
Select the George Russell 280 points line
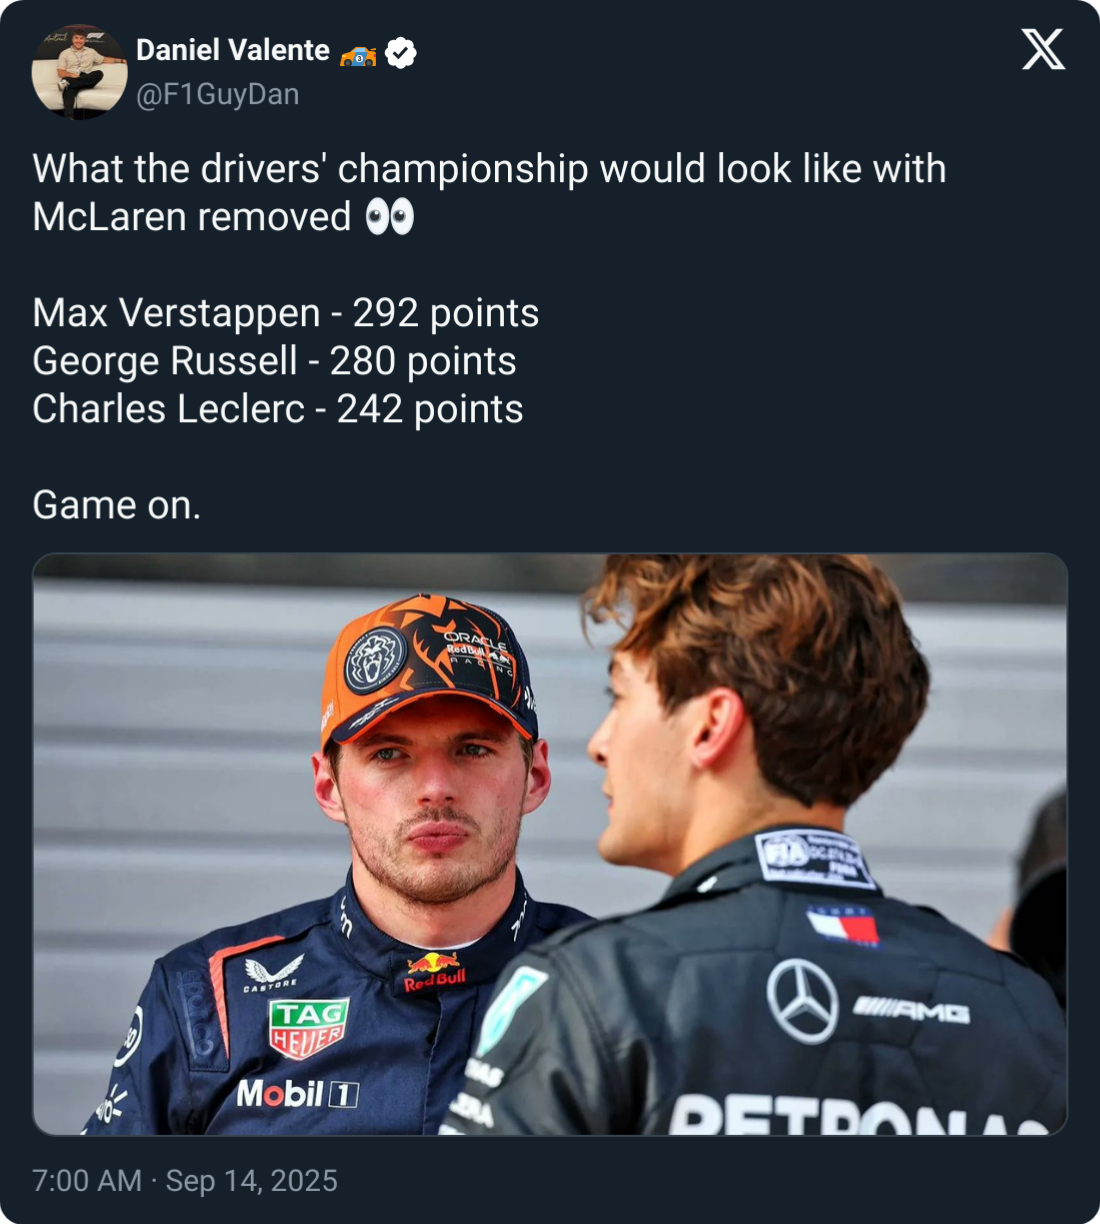pyautogui.click(x=274, y=361)
